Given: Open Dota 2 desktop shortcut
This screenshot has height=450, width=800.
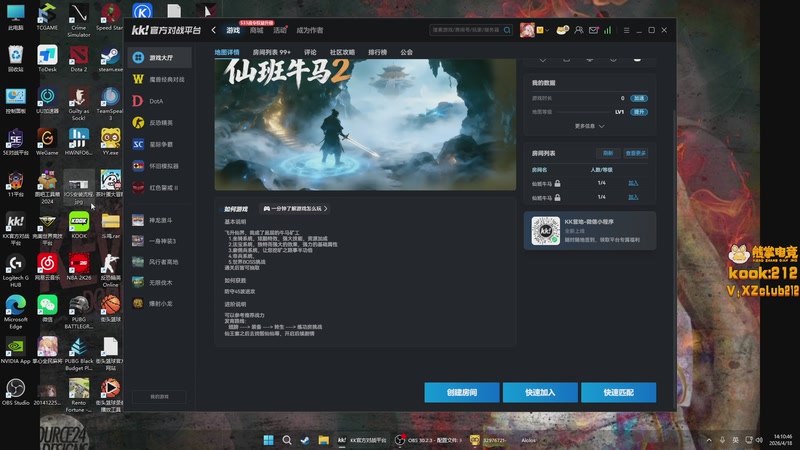Looking at the screenshot, I should click(79, 58).
